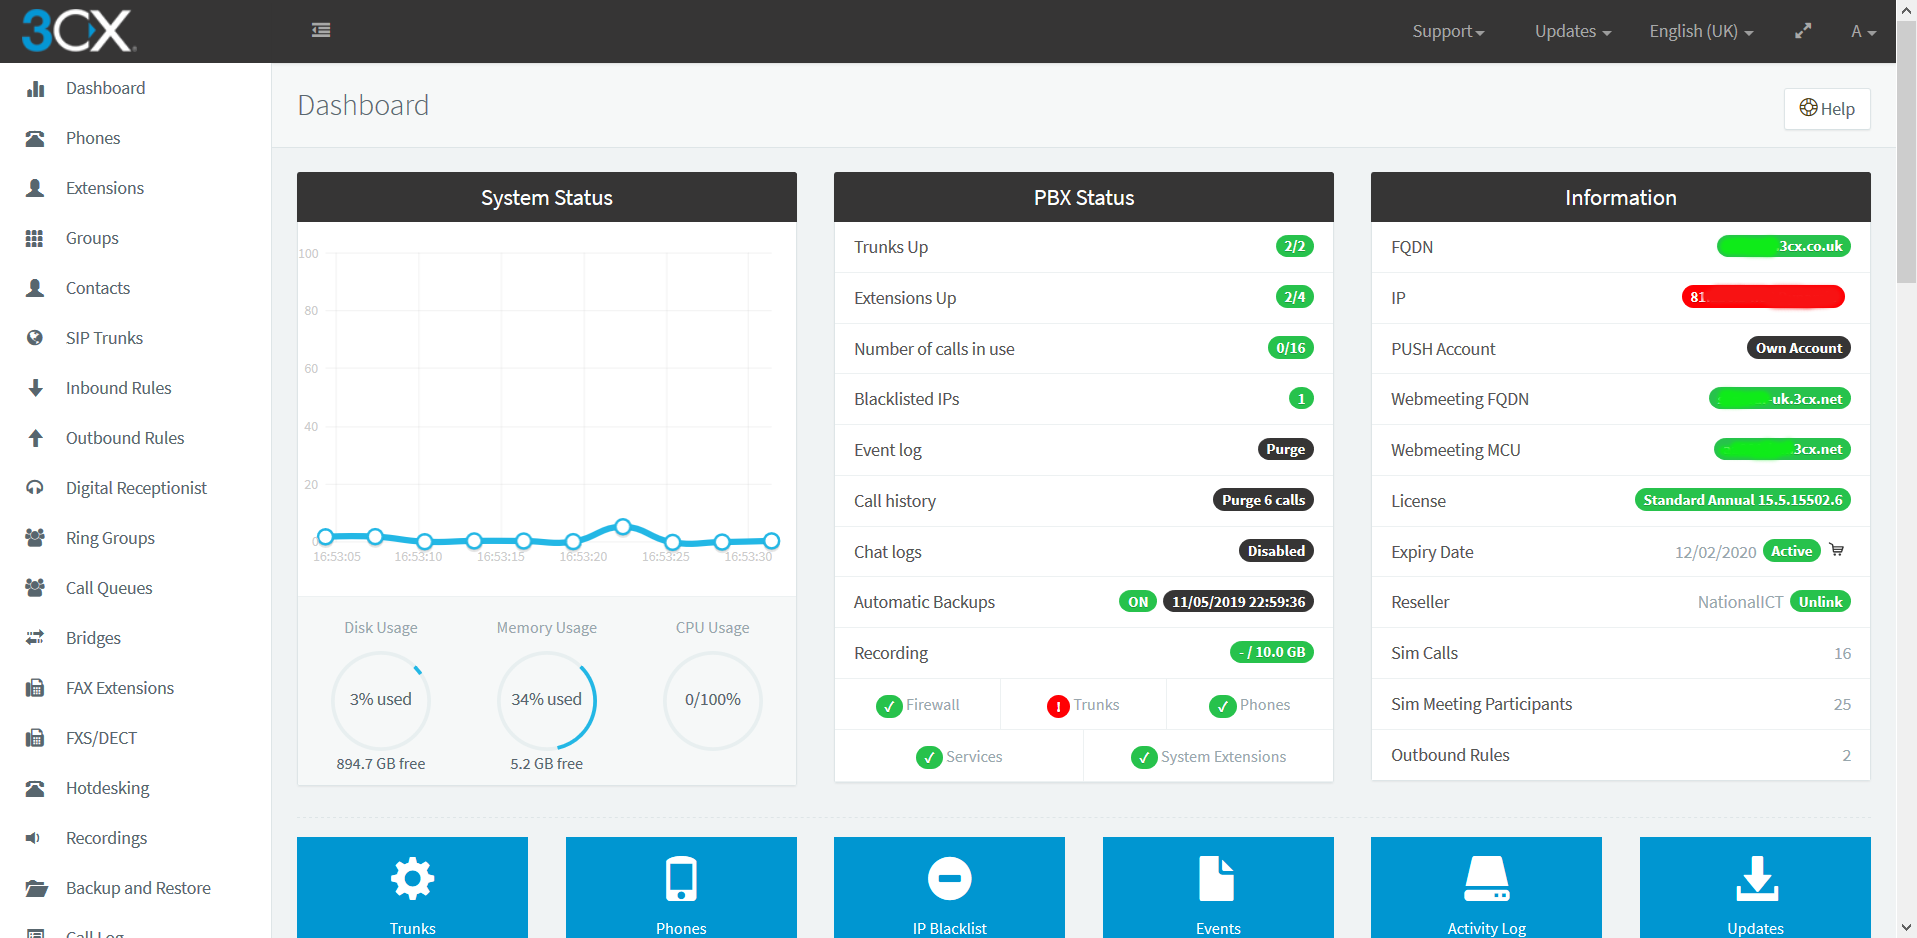
Task: Click the Help button
Action: (x=1827, y=109)
